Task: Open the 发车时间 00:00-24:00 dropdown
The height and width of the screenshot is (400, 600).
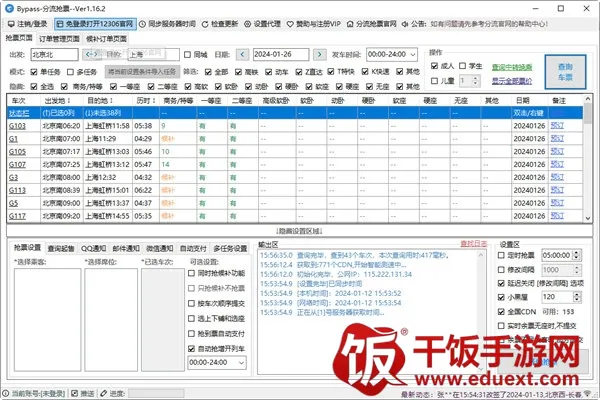Action: pos(413,55)
